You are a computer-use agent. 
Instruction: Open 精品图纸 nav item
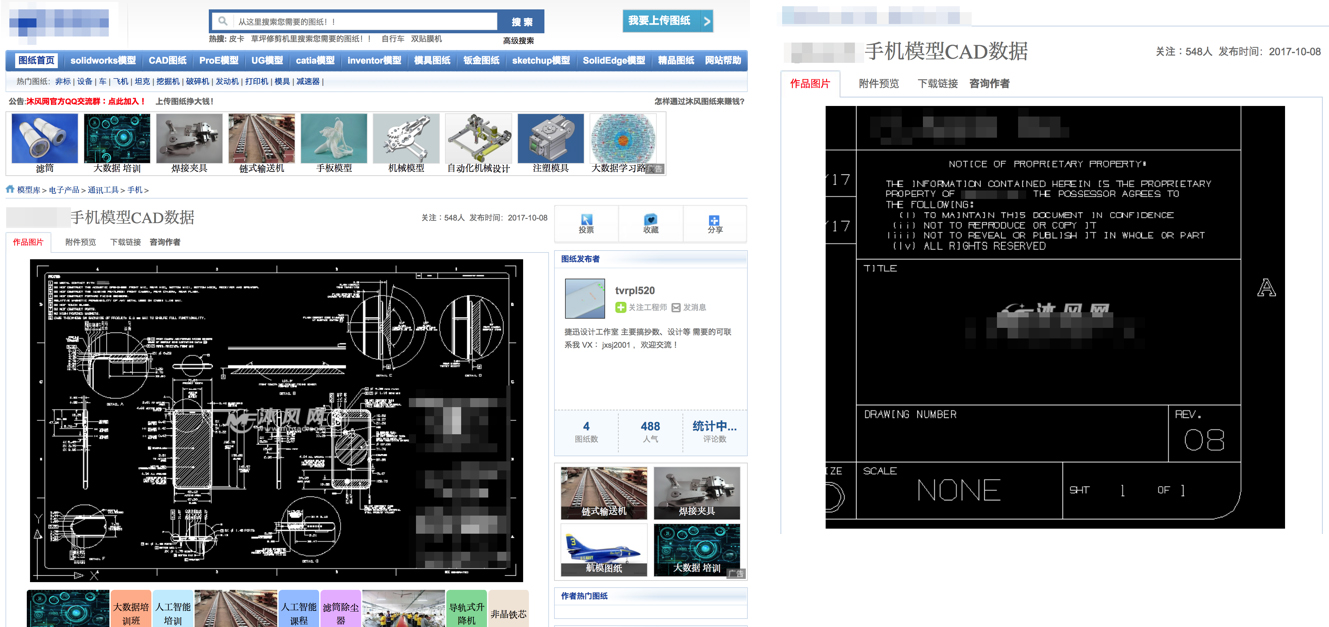(x=676, y=61)
